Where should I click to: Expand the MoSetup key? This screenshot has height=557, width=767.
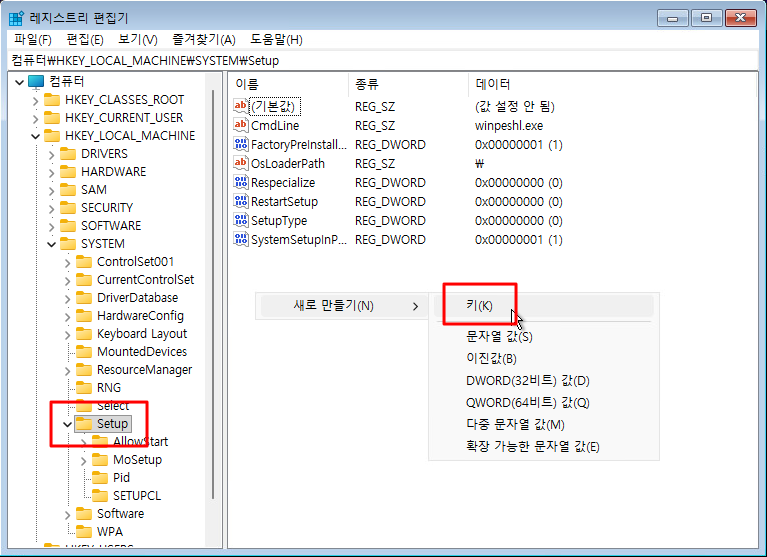pyautogui.click(x=84, y=461)
